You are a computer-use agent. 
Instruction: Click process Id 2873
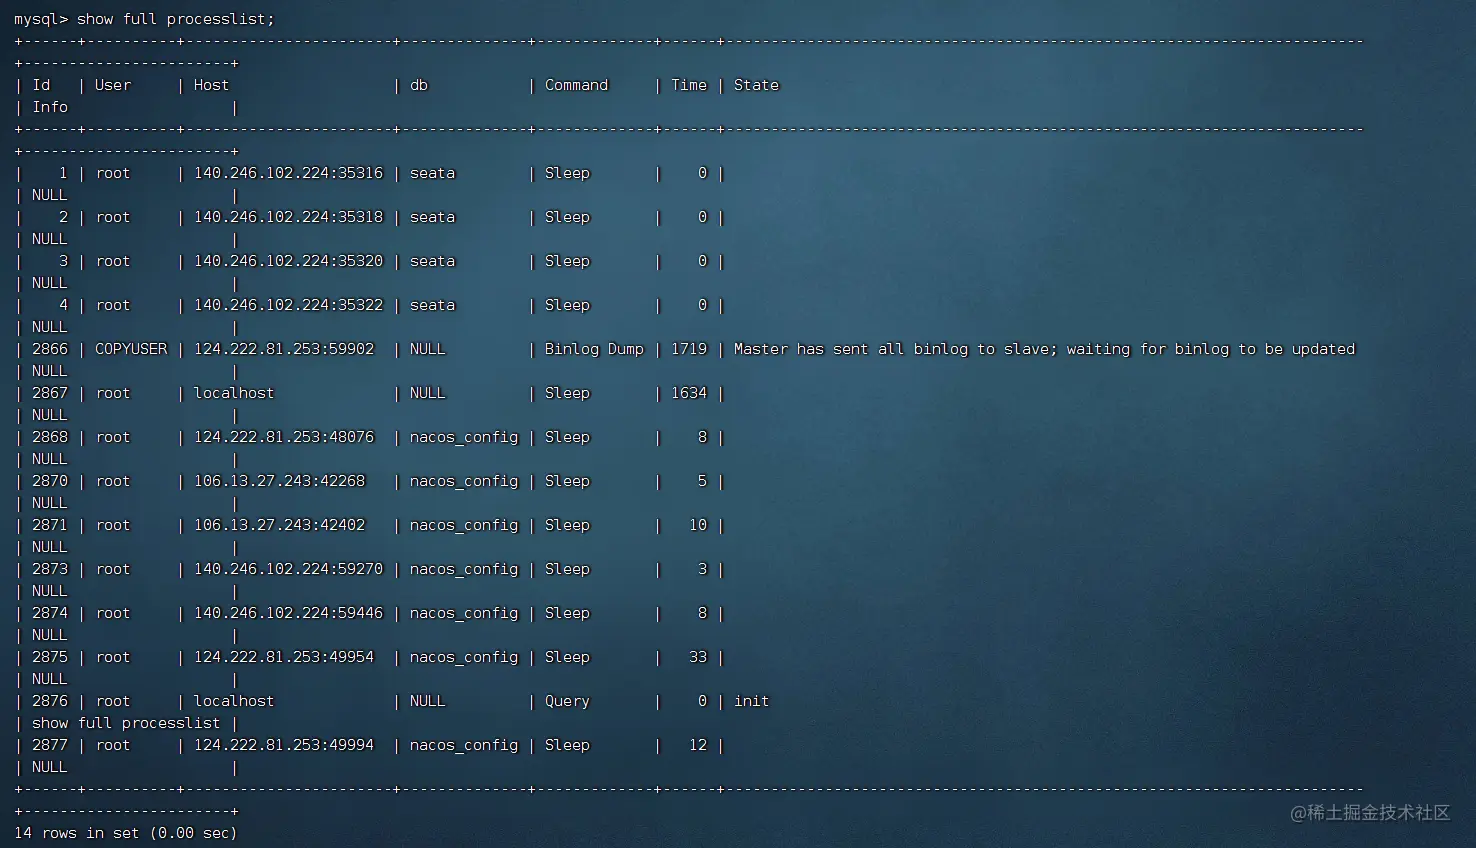50,569
